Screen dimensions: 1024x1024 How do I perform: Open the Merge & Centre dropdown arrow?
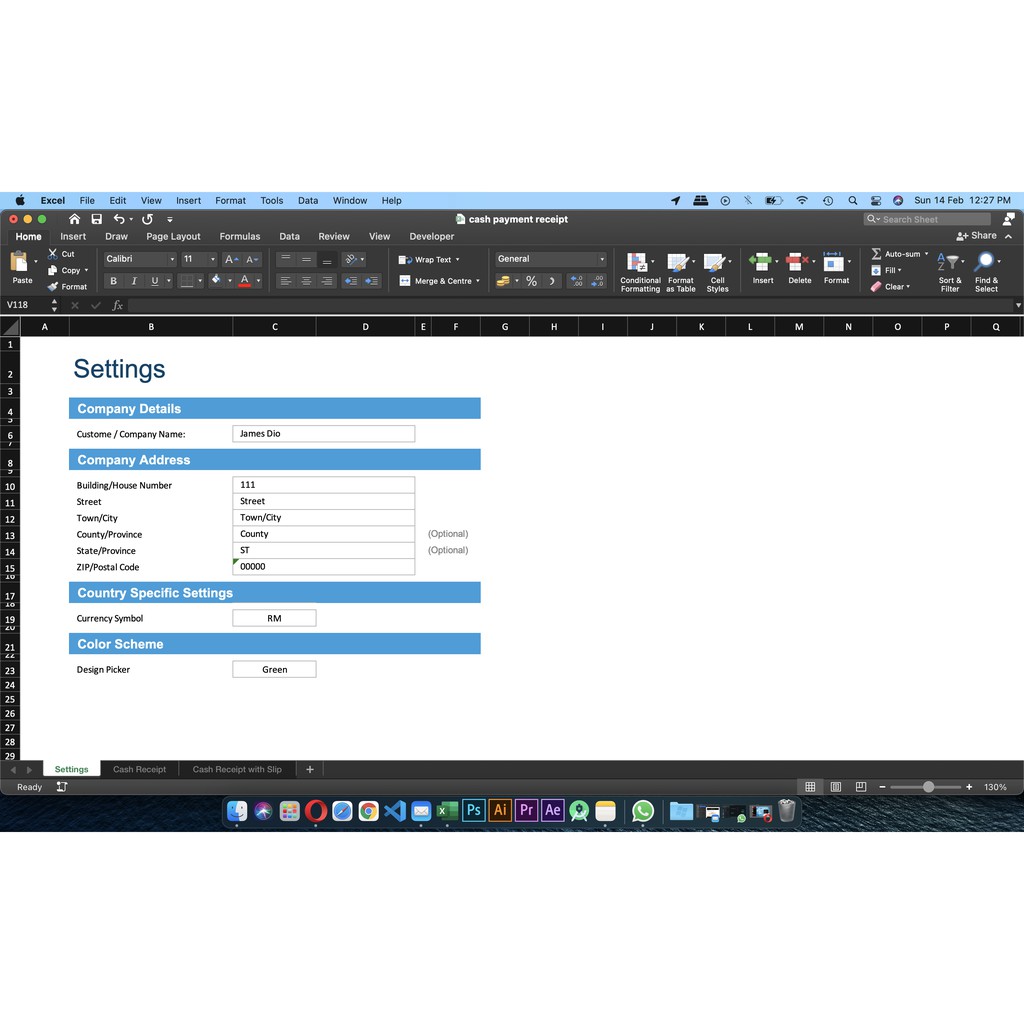[478, 281]
